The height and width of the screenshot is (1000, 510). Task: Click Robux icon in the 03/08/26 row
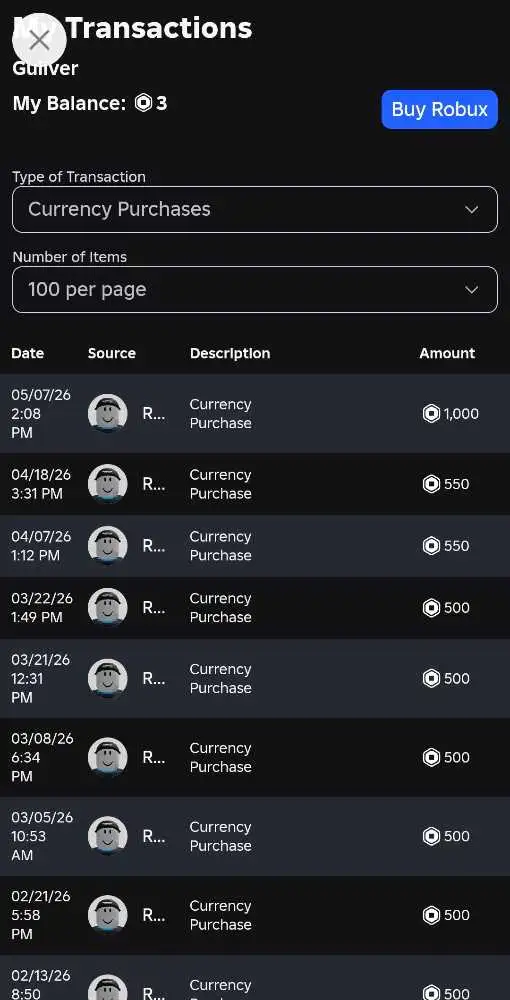tap(432, 758)
